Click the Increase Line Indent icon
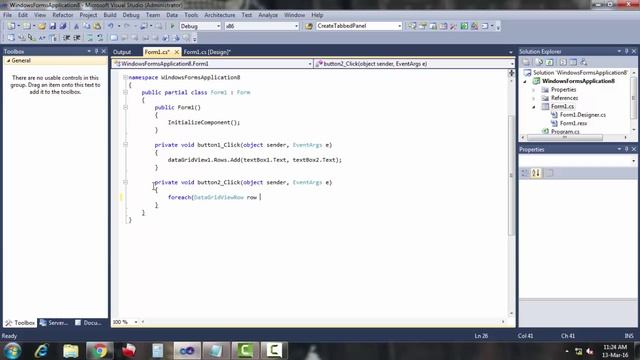Screen dimensions: 640x360 click(76, 38)
